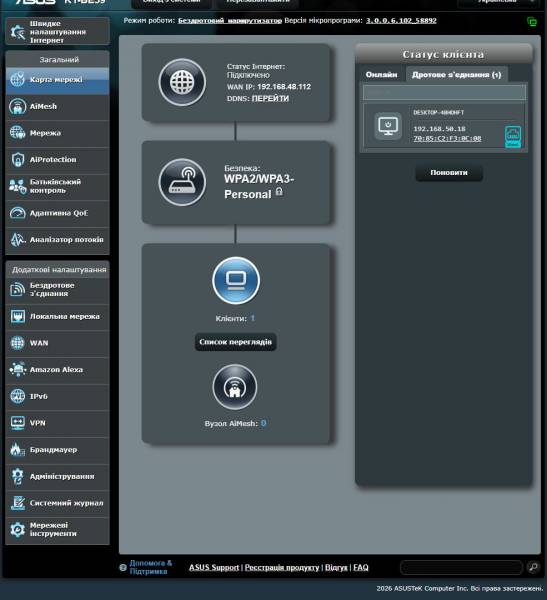The width and height of the screenshot is (547, 600).
Task: Open the FAQ link in footer
Action: point(361,567)
